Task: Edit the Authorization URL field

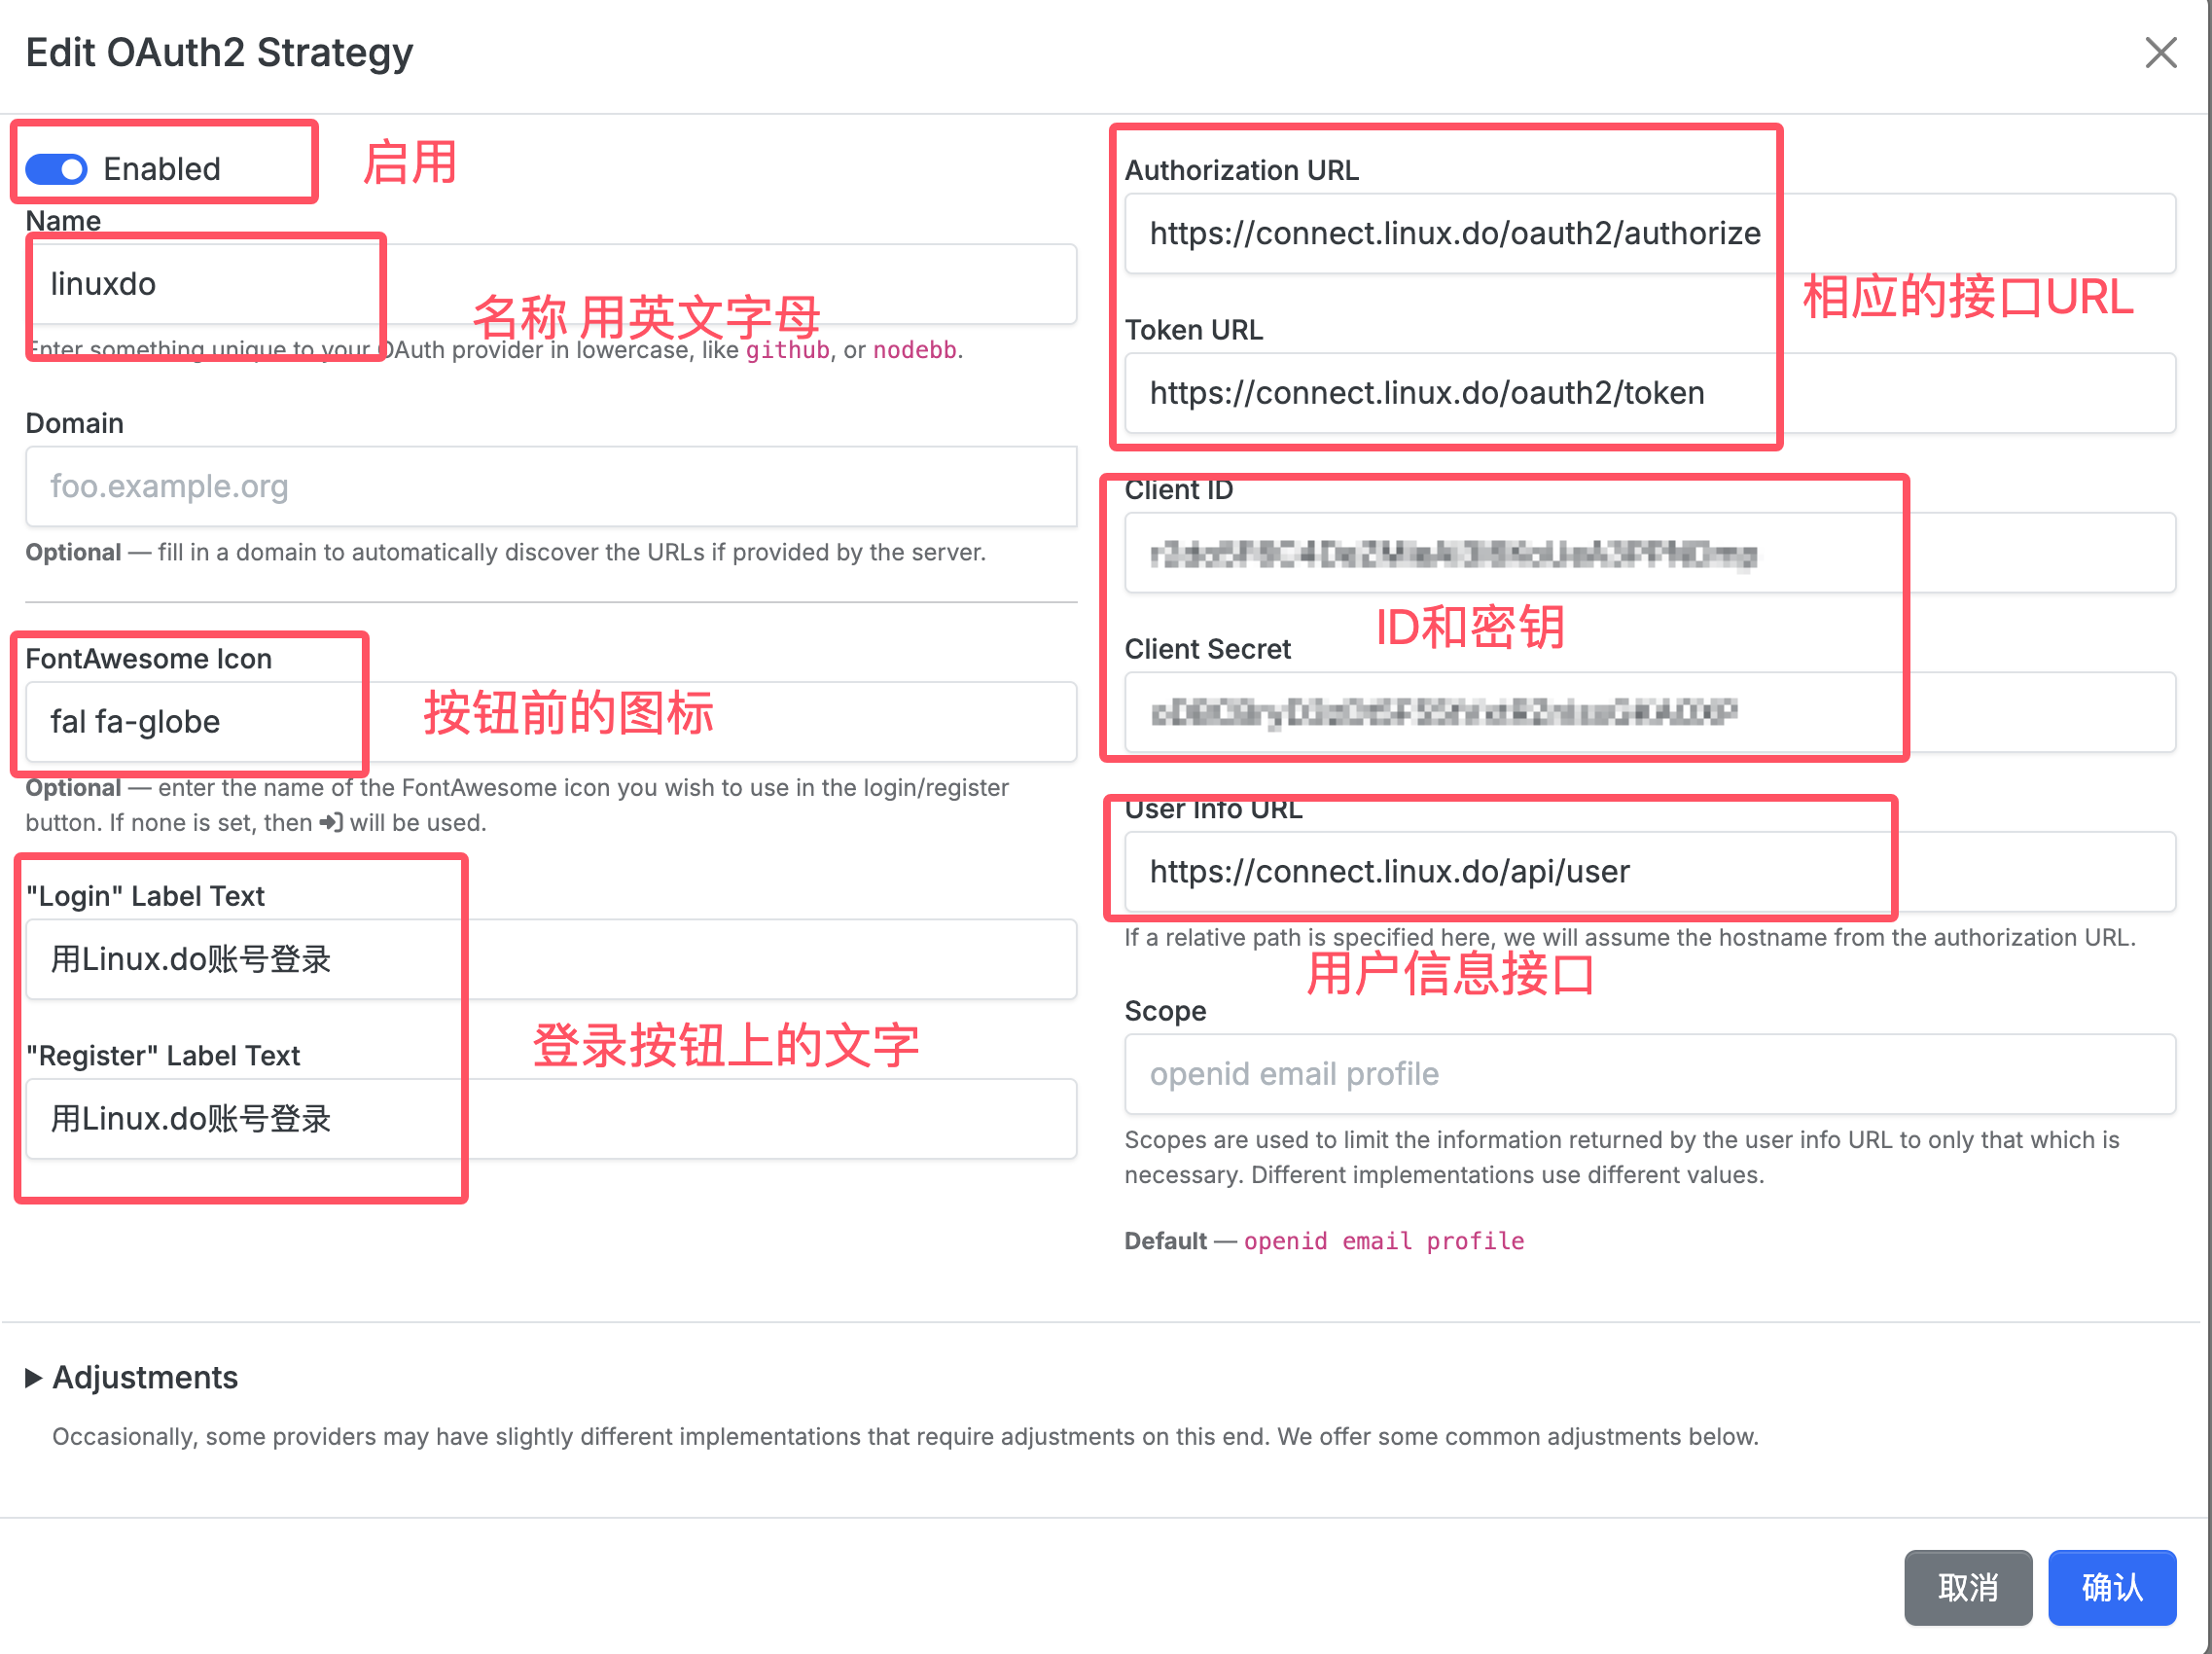Action: point(1650,234)
